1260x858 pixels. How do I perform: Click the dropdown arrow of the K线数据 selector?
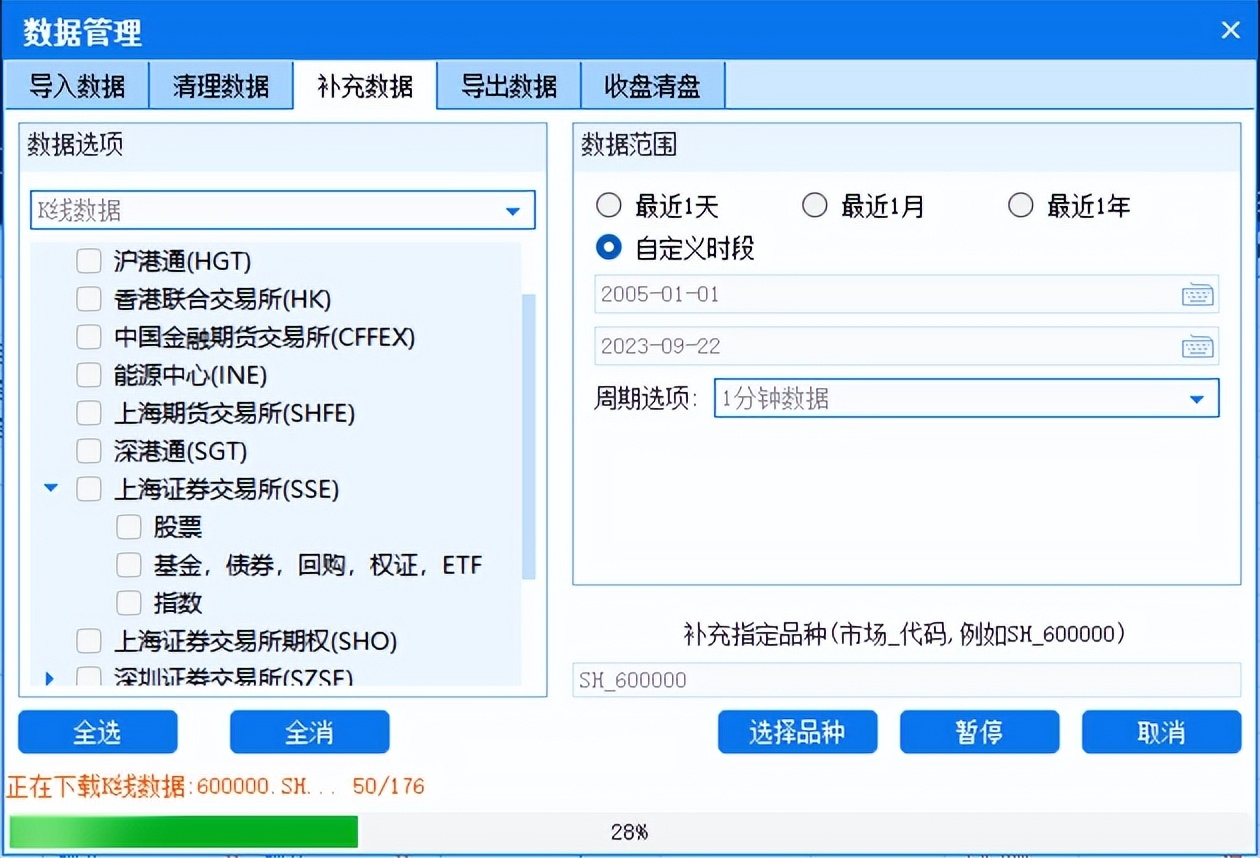pos(514,210)
